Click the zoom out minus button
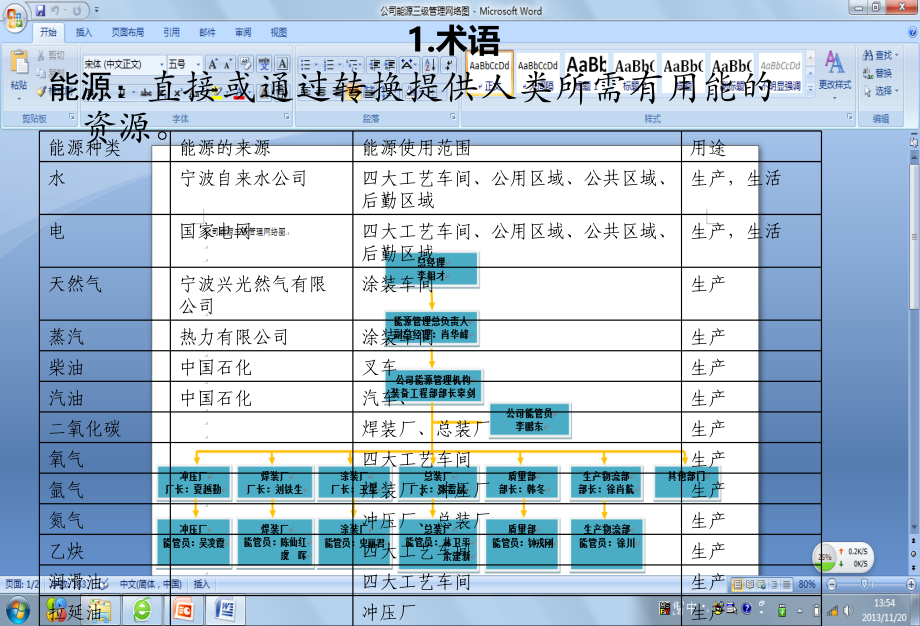The height and width of the screenshot is (626, 920). click(x=831, y=584)
